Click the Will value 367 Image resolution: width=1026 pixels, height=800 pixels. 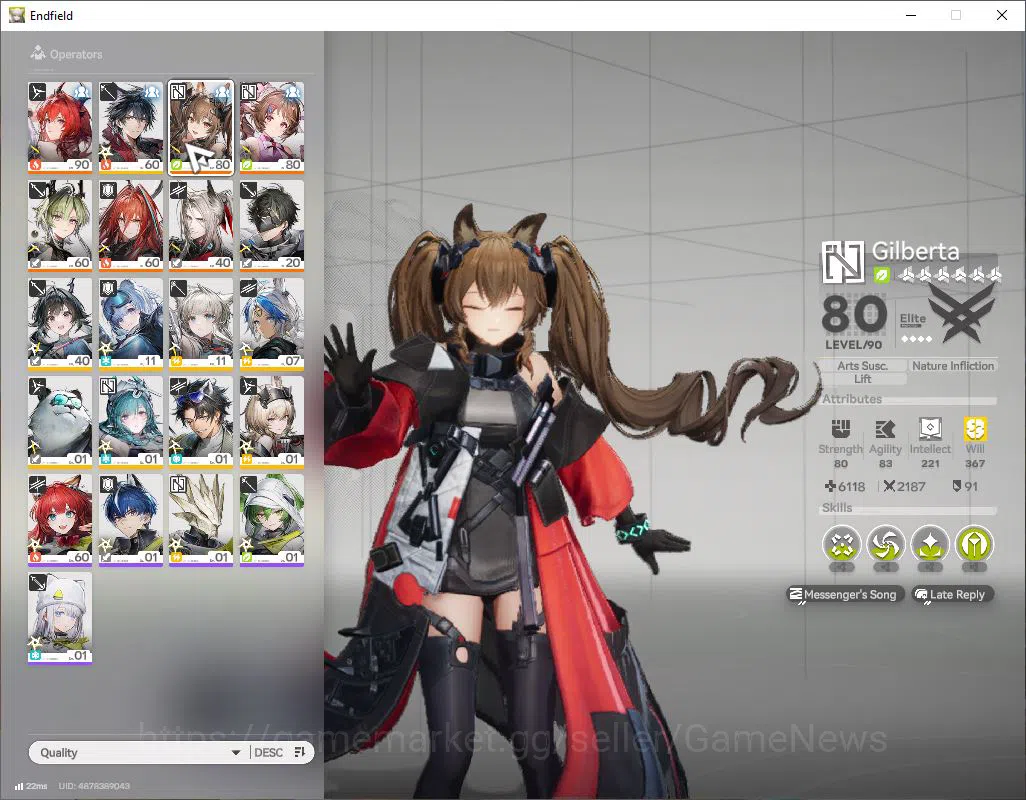[x=975, y=463]
